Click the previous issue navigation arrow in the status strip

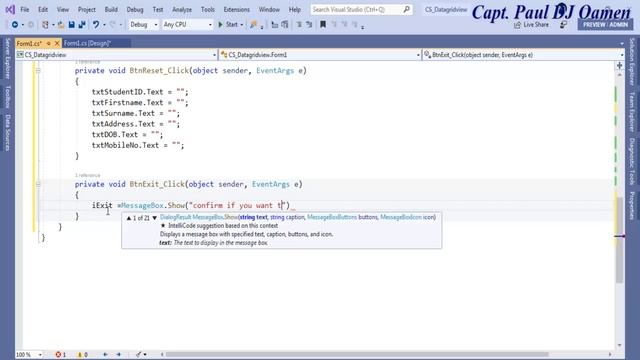click(105, 355)
